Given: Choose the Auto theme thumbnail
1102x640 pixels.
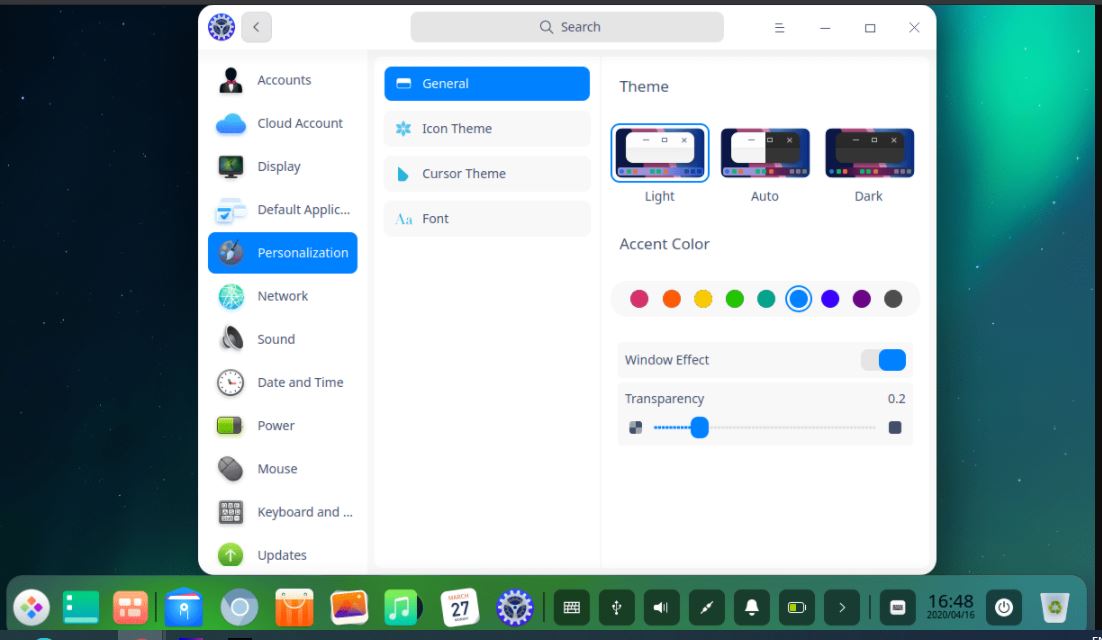Looking at the screenshot, I should point(765,152).
